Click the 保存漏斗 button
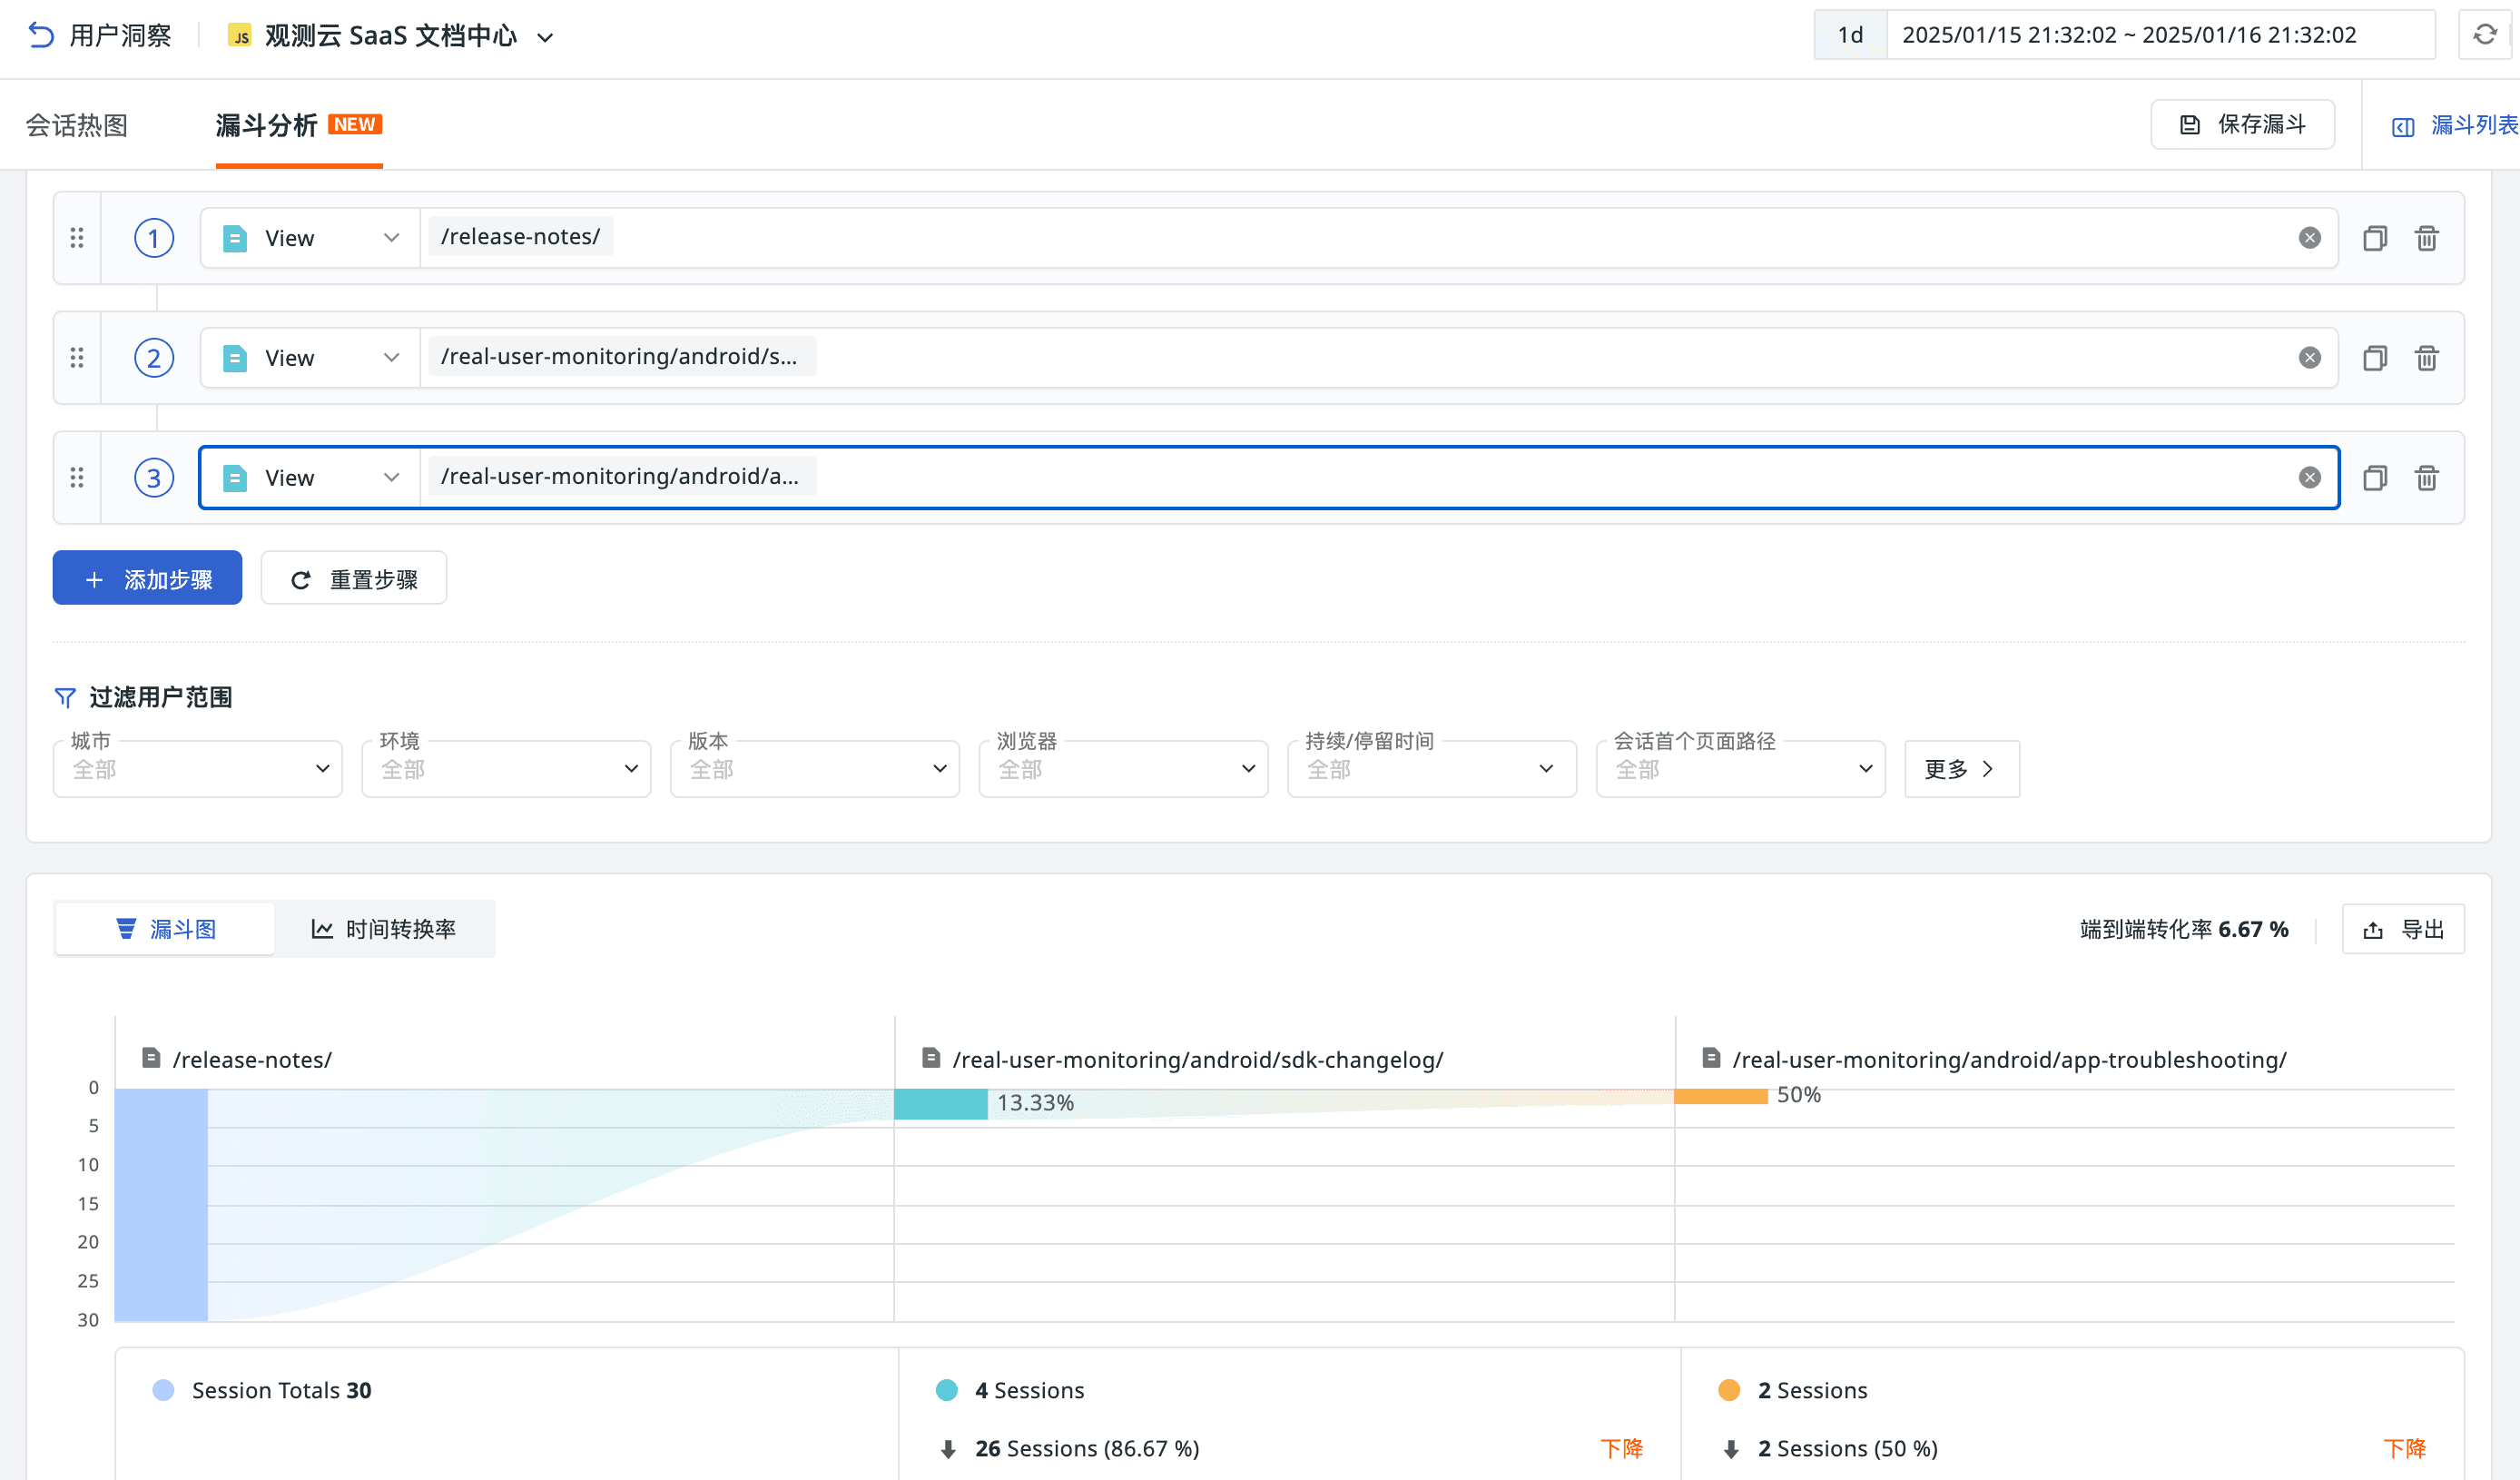This screenshot has width=2520, height=1480. click(2242, 125)
